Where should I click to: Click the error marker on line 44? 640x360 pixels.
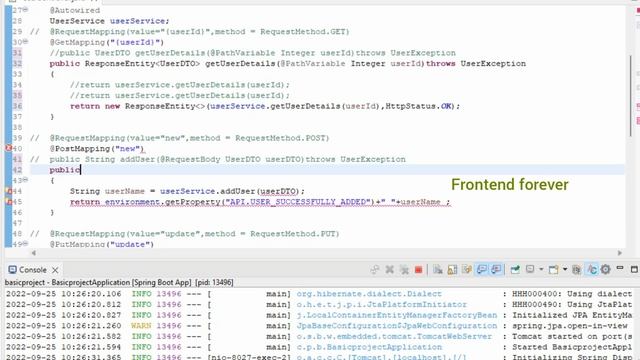coord(8,191)
